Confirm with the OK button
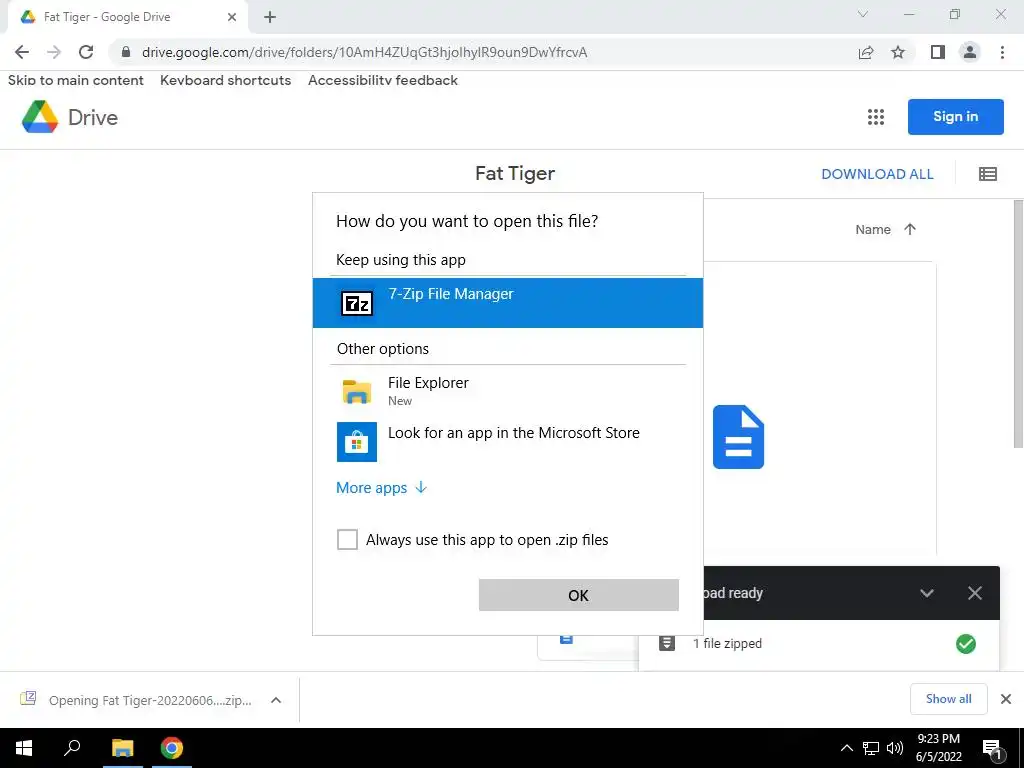Image resolution: width=1024 pixels, height=768 pixels. coord(579,595)
